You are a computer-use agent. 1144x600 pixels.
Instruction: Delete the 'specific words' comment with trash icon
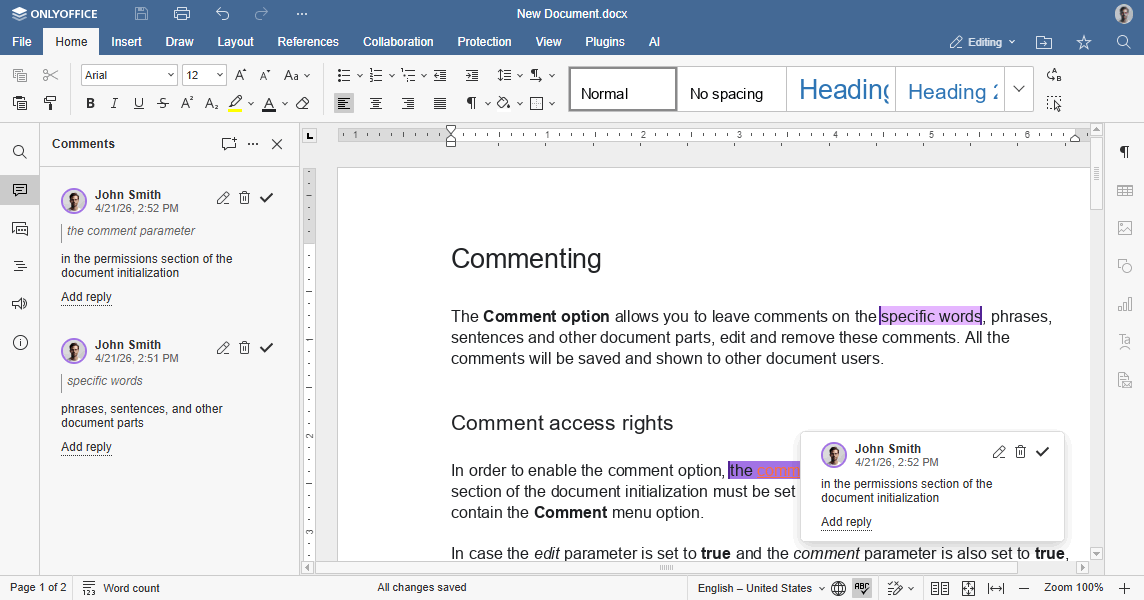pos(245,348)
